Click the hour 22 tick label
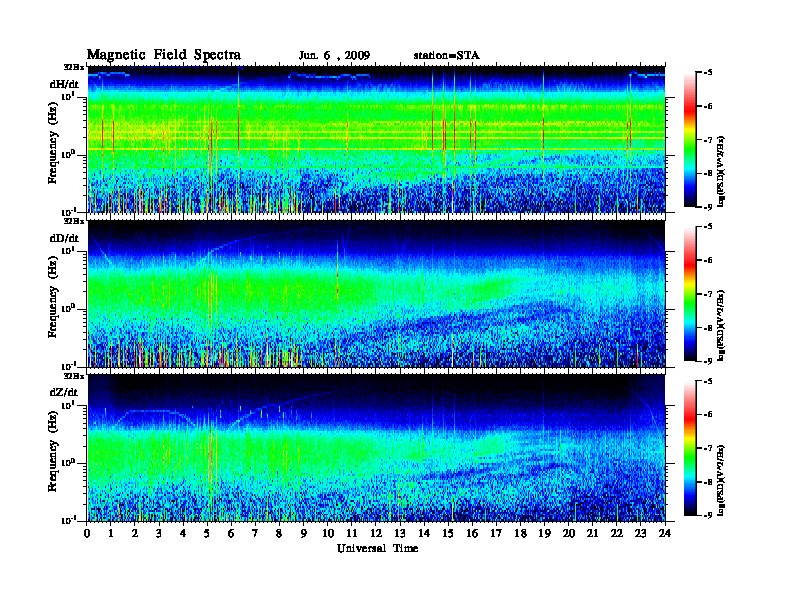This screenshot has width=792, height=612. coord(617,533)
